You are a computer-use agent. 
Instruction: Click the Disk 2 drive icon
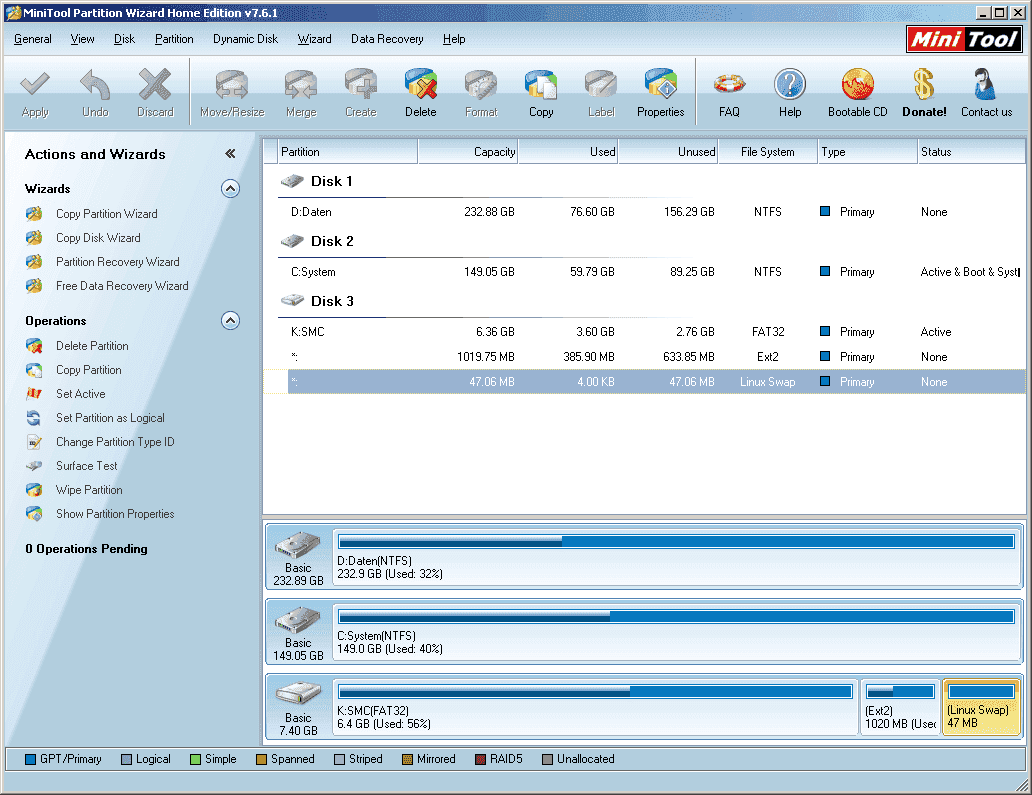(292, 241)
